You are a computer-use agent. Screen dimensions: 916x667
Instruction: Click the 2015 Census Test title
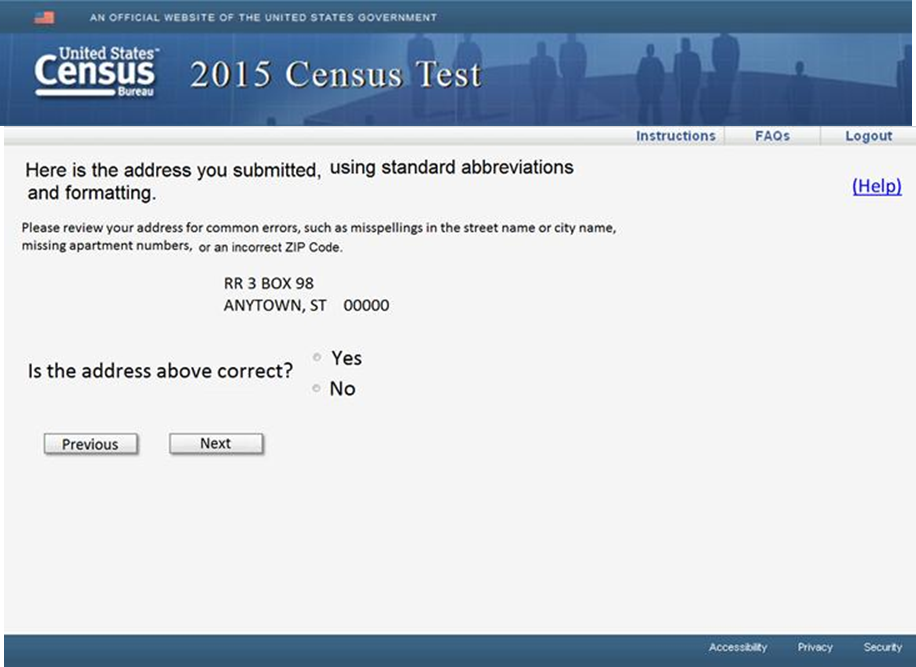tap(335, 75)
